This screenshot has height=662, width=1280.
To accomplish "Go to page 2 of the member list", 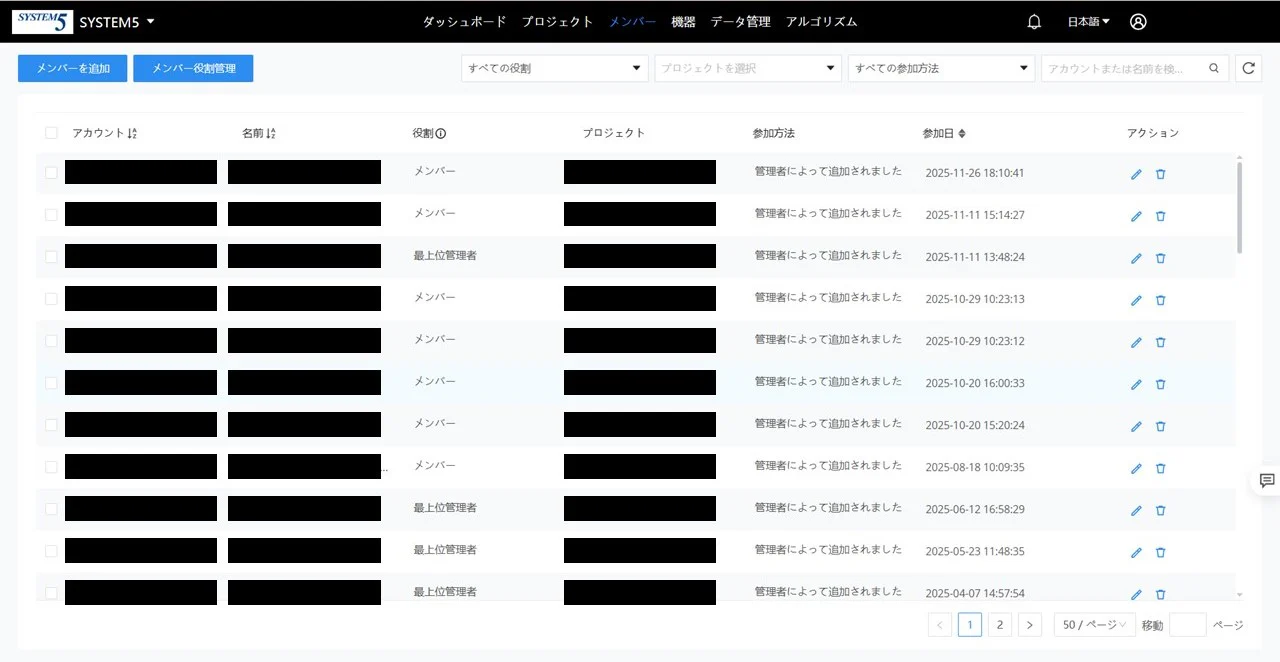I will [1000, 624].
